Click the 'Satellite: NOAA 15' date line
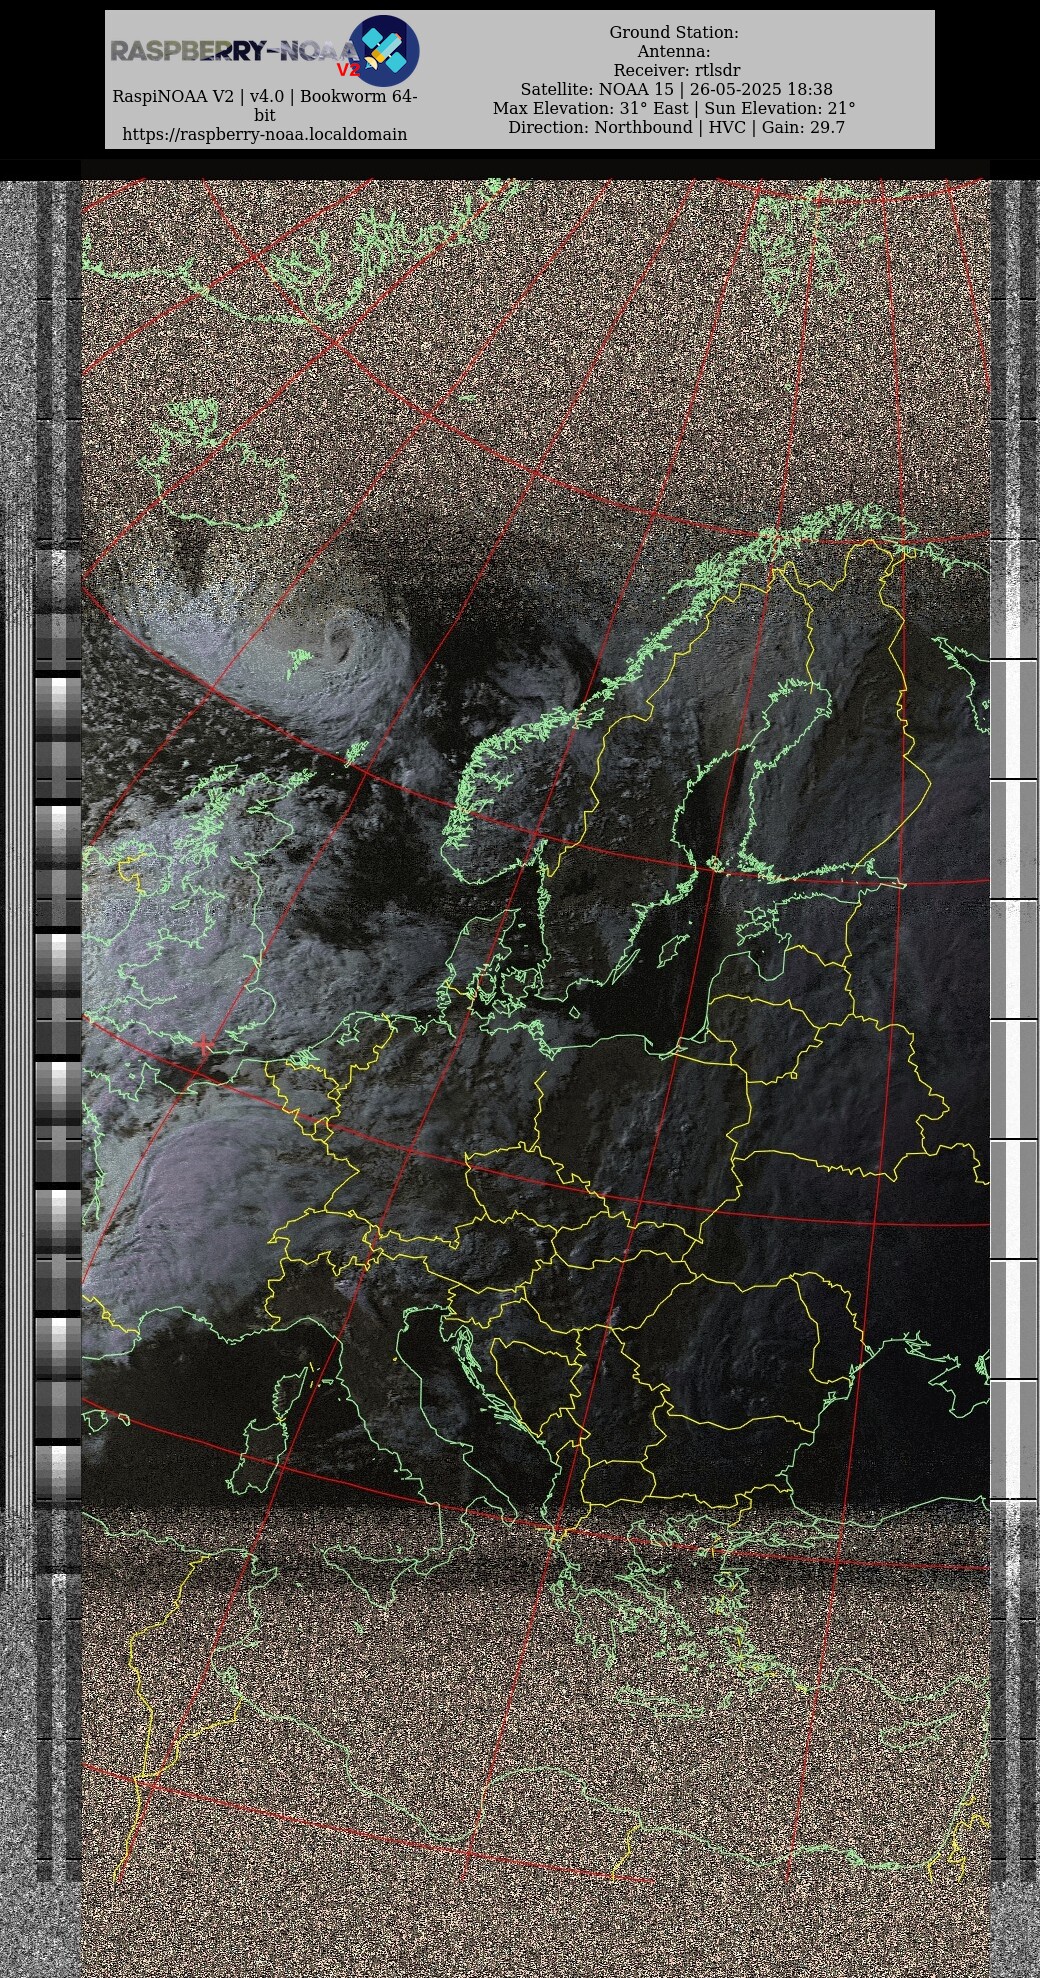1040x1978 pixels. [x=676, y=90]
